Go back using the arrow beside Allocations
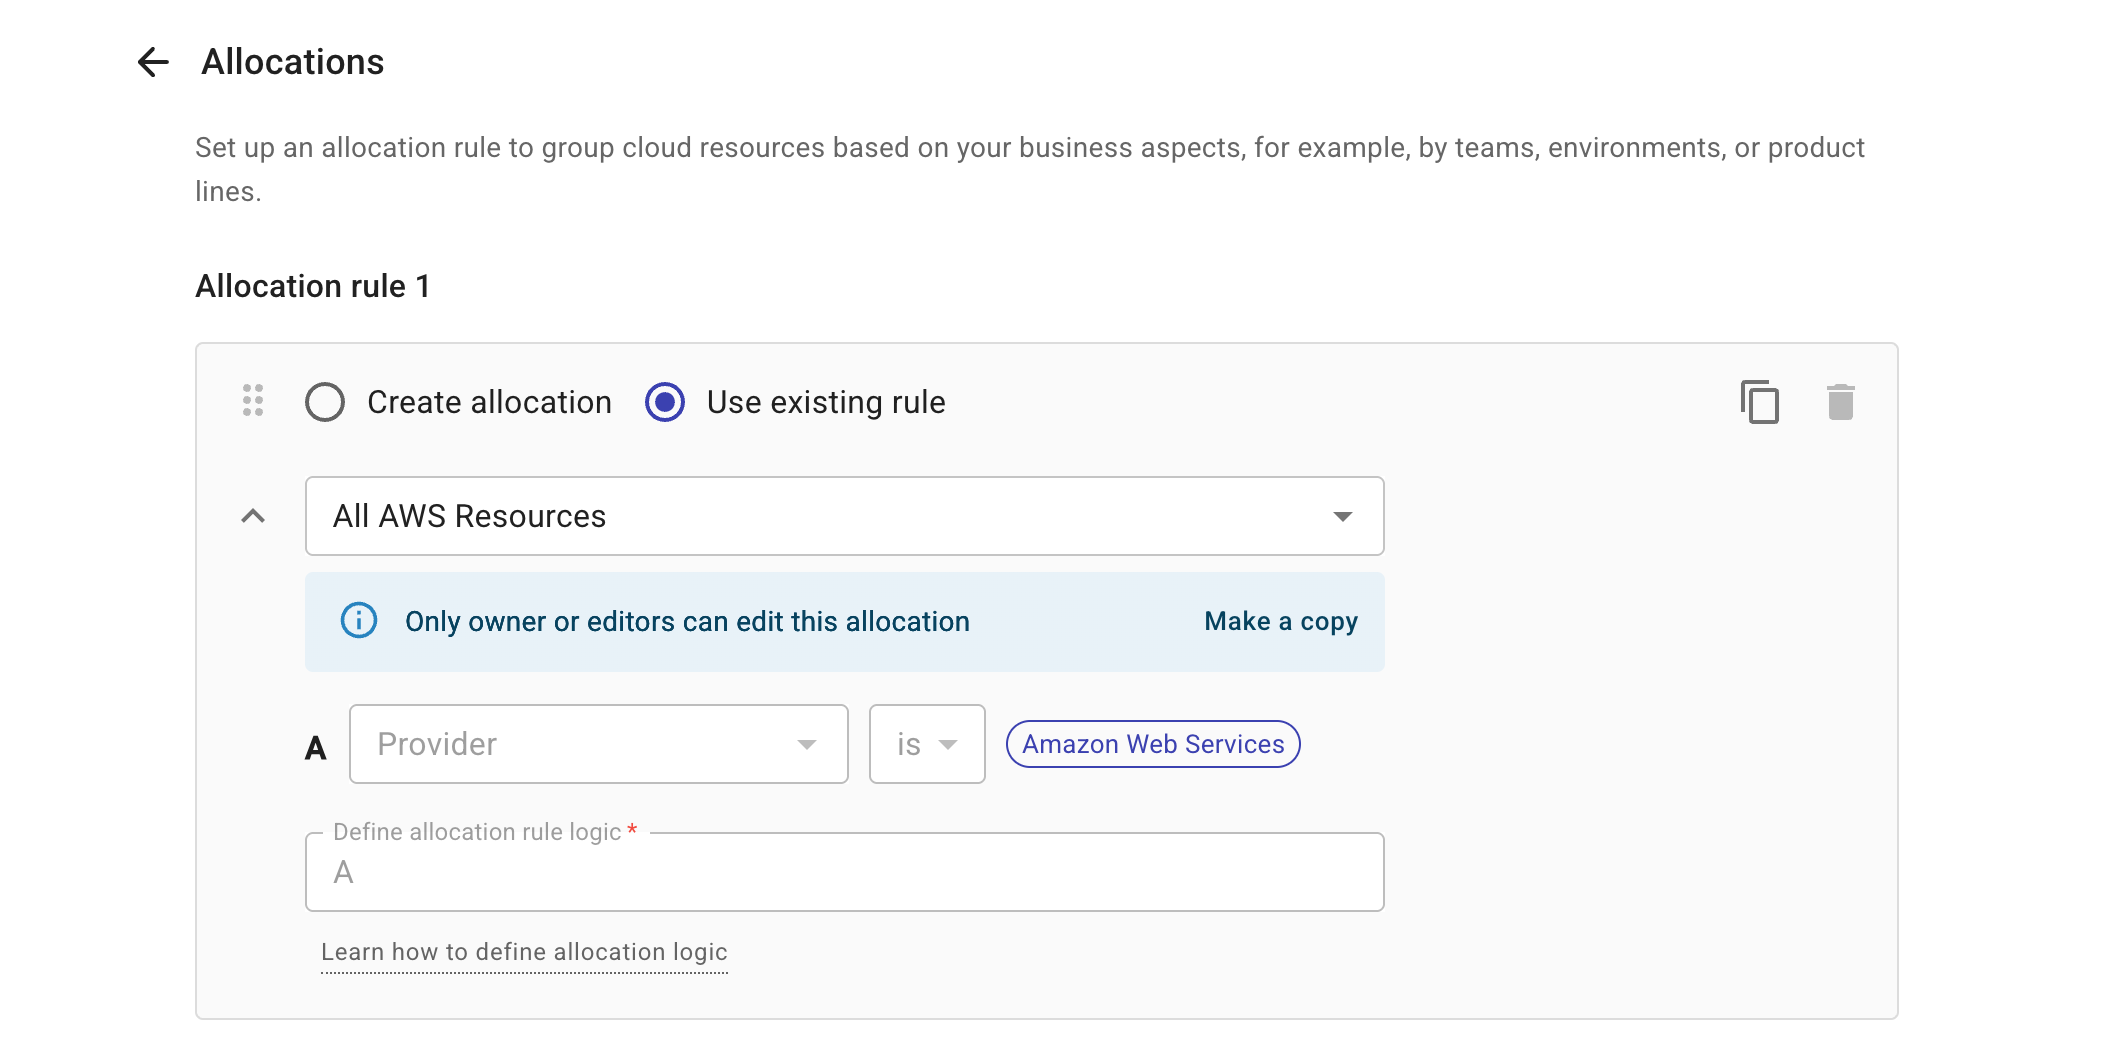The height and width of the screenshot is (1038, 2122). [x=153, y=62]
